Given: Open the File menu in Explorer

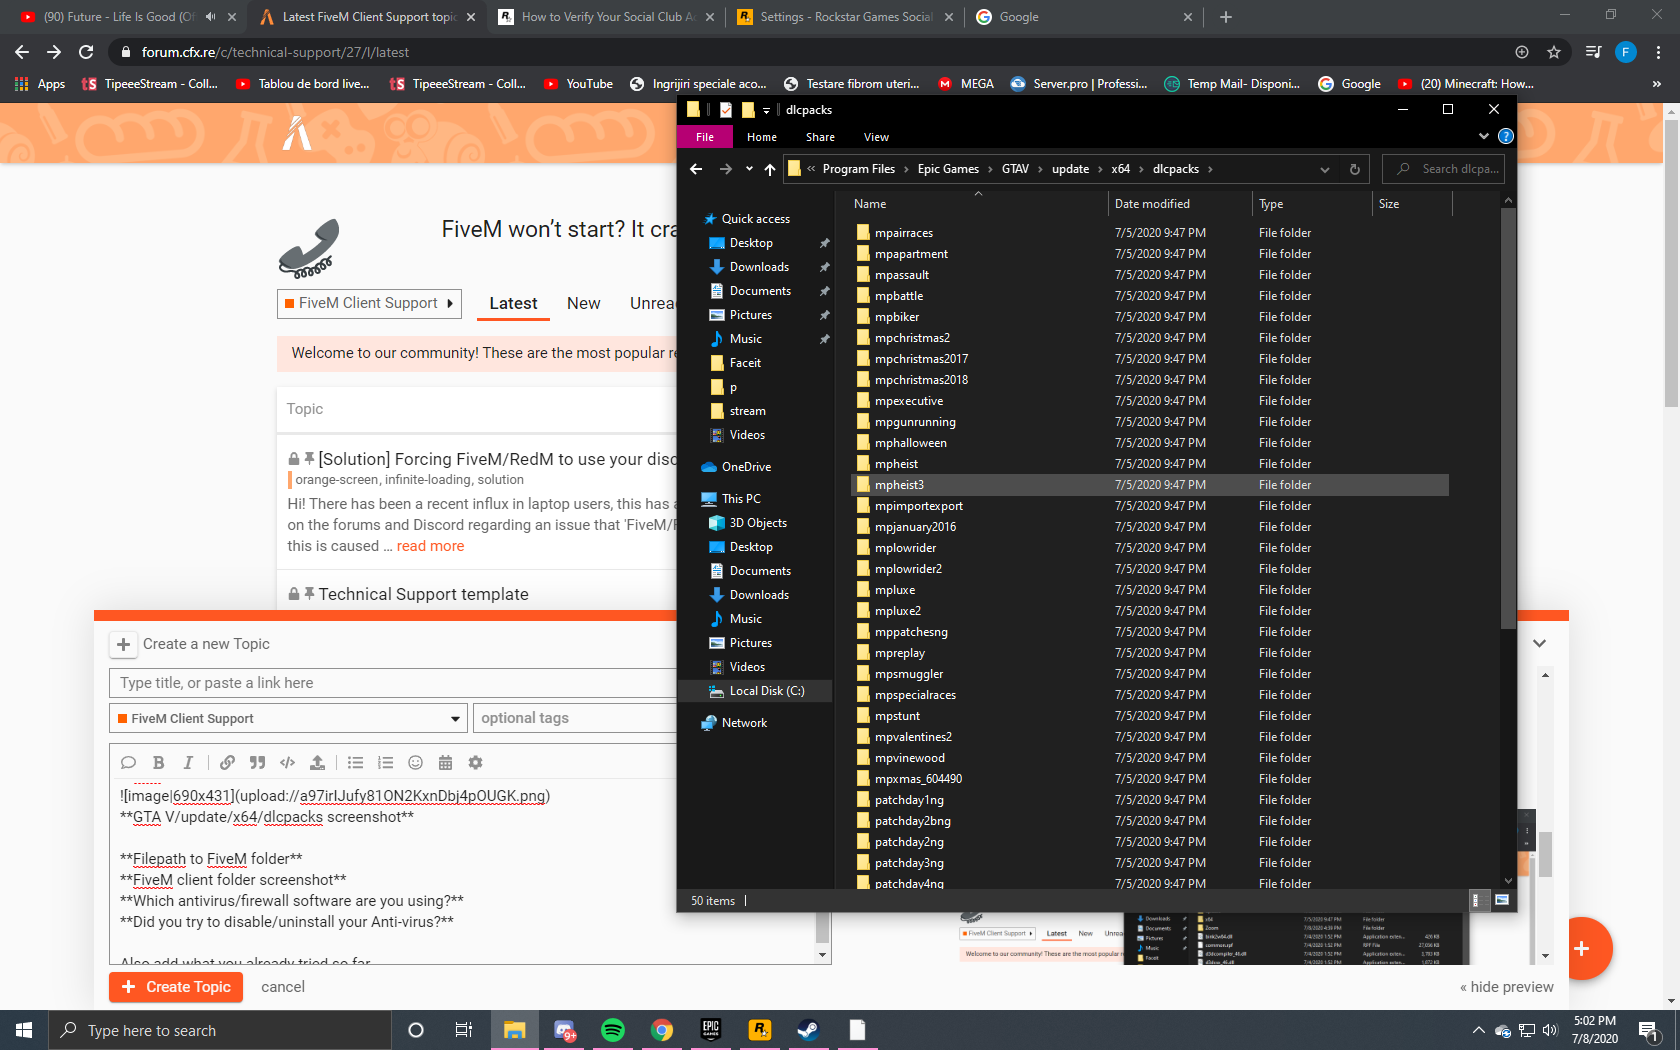Looking at the screenshot, I should pos(705,137).
